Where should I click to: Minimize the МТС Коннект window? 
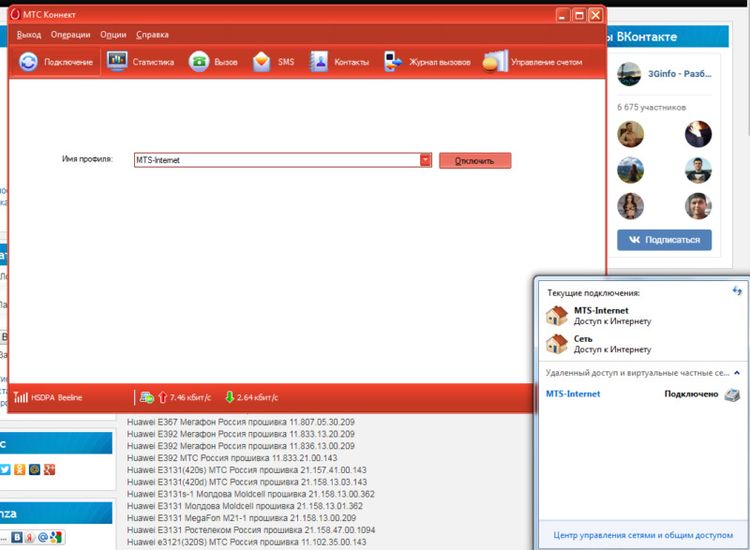tap(562, 16)
